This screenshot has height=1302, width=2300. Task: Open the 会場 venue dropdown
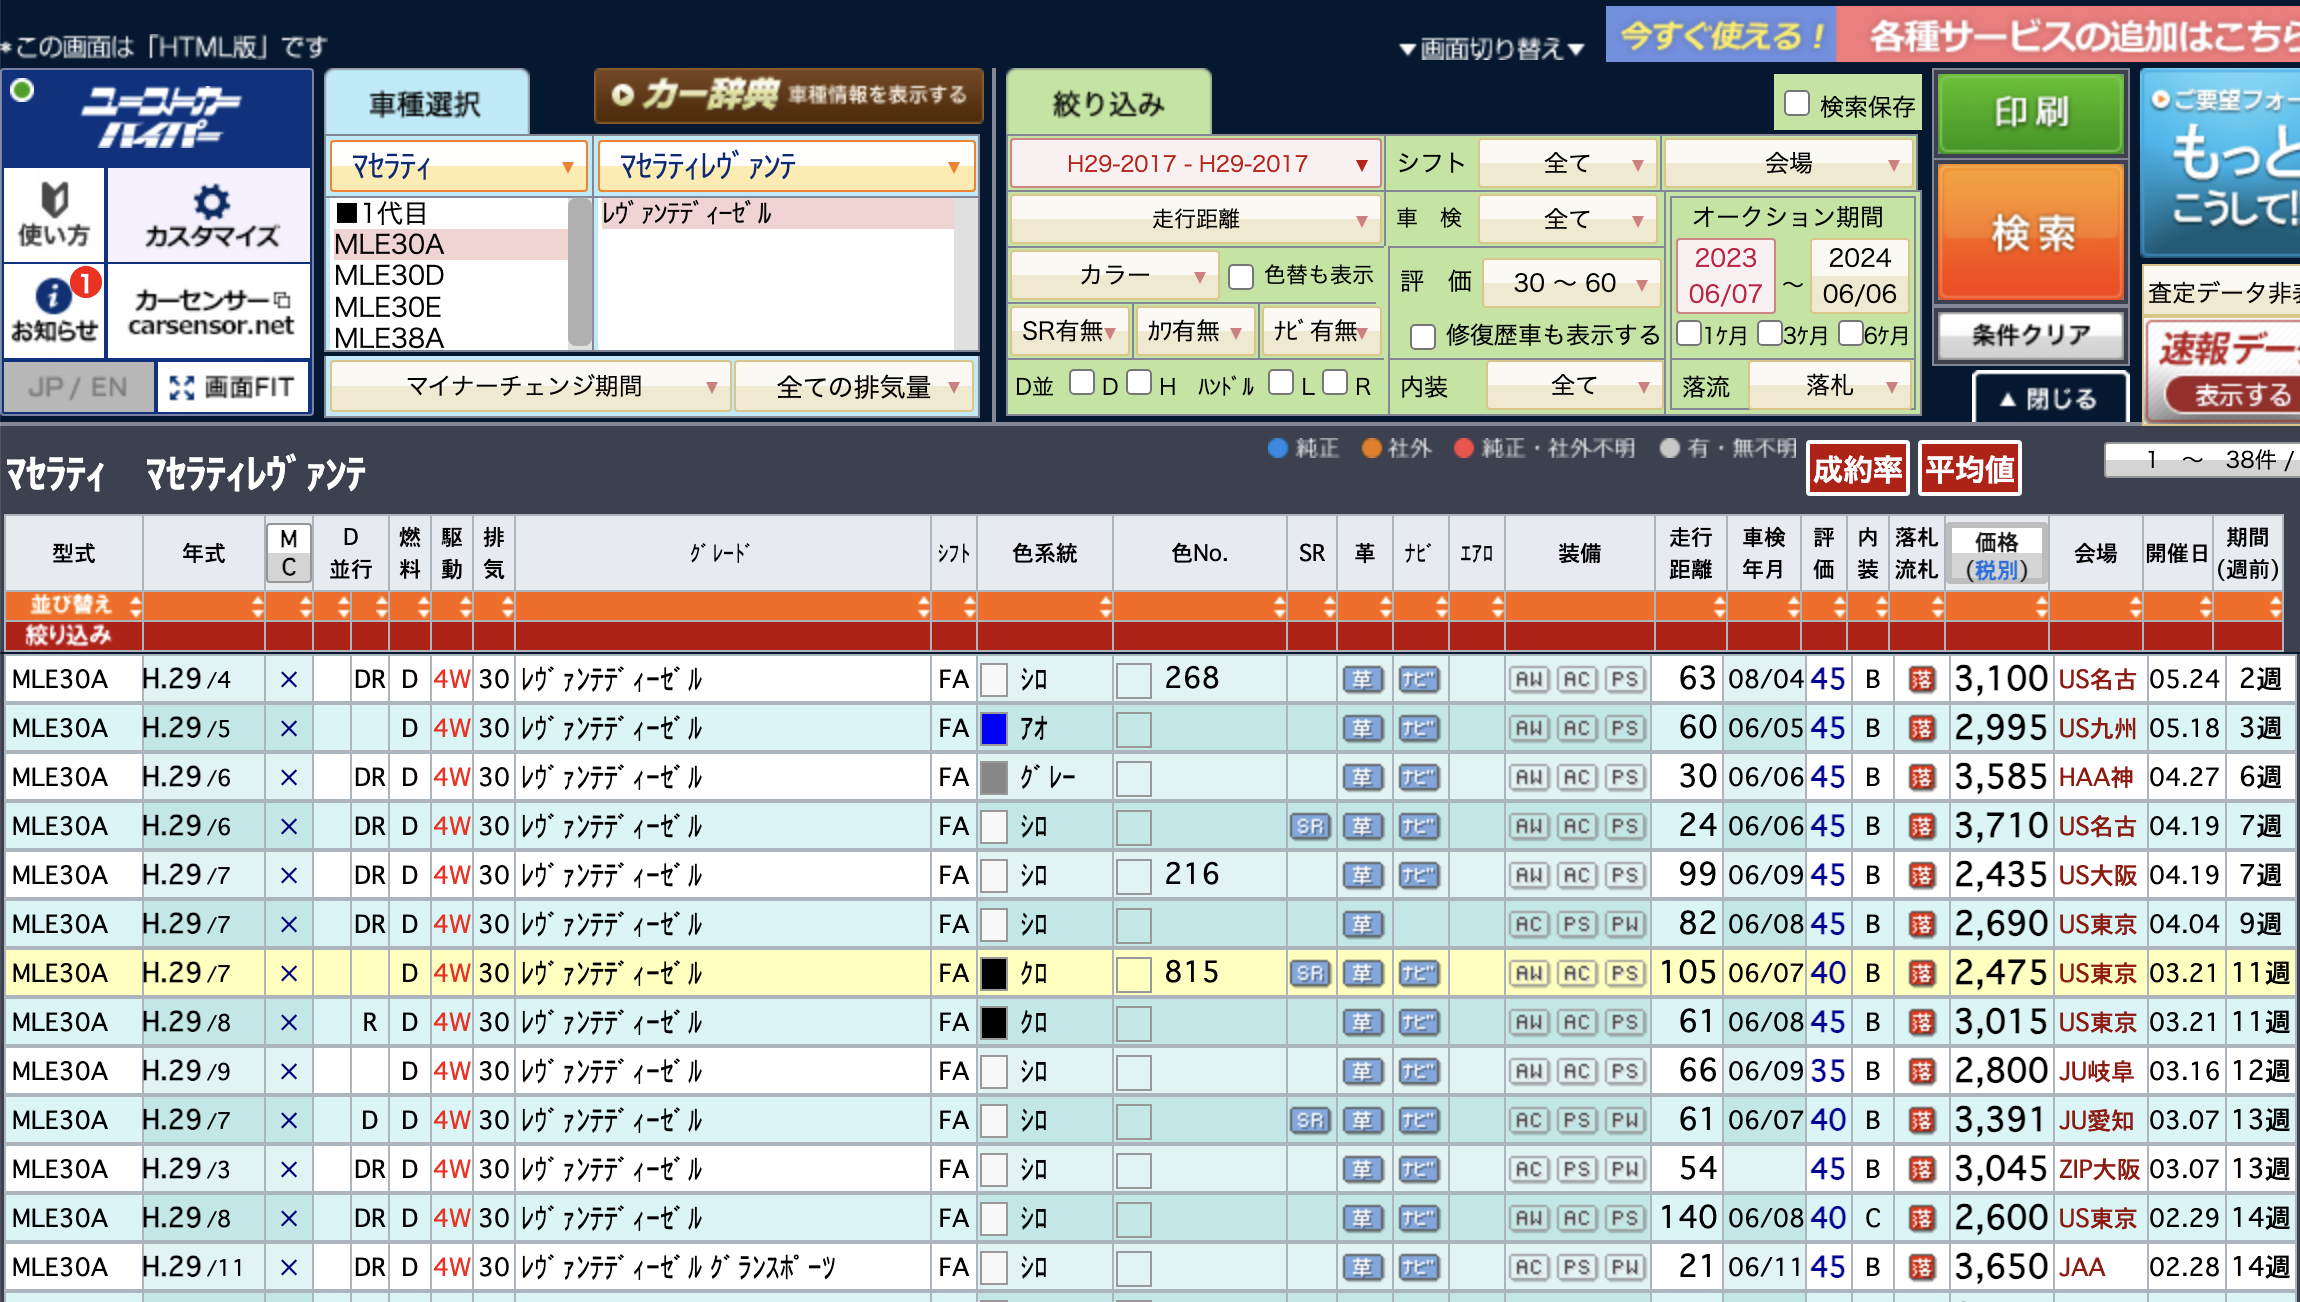(1788, 164)
